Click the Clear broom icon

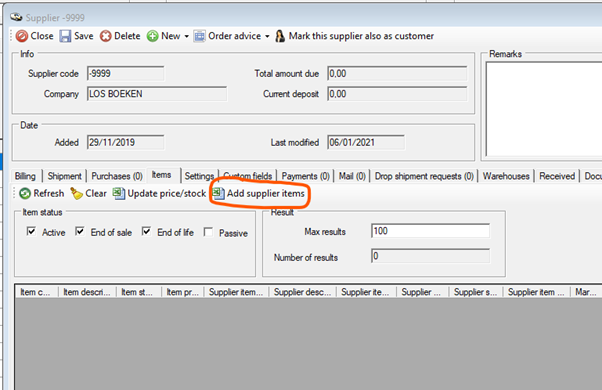tap(76, 193)
